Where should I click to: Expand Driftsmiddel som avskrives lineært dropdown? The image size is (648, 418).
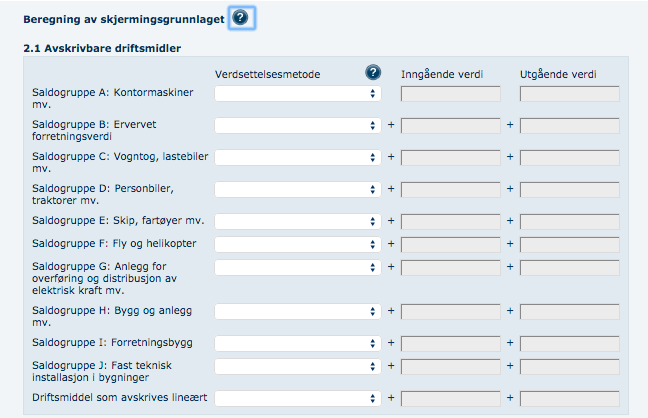(x=297, y=398)
